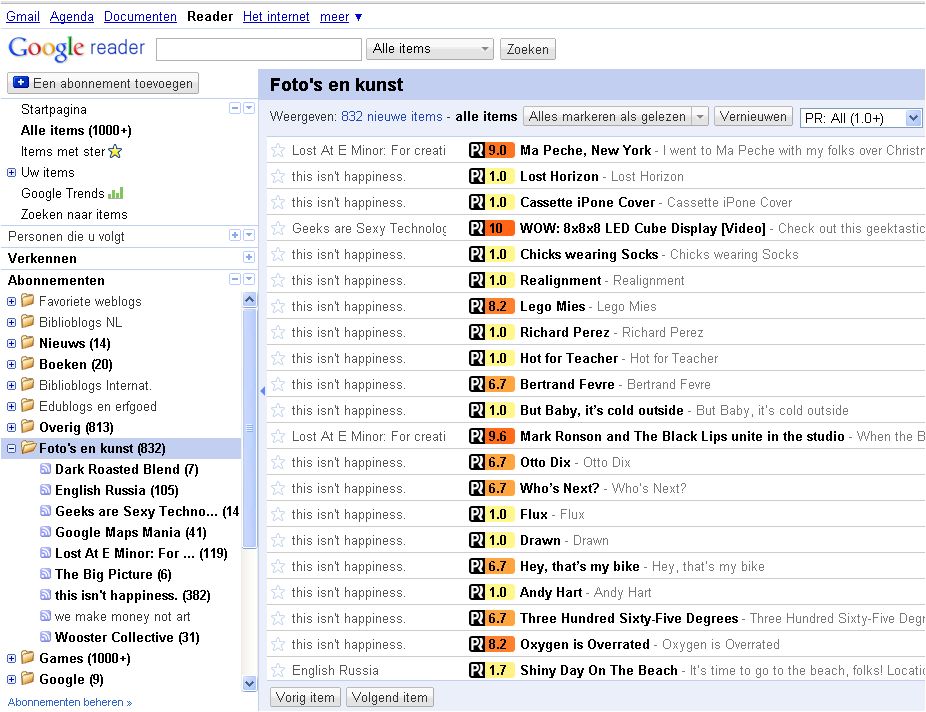Click the Wooster Collective feed icon
The image size is (926, 712).
click(x=45, y=637)
